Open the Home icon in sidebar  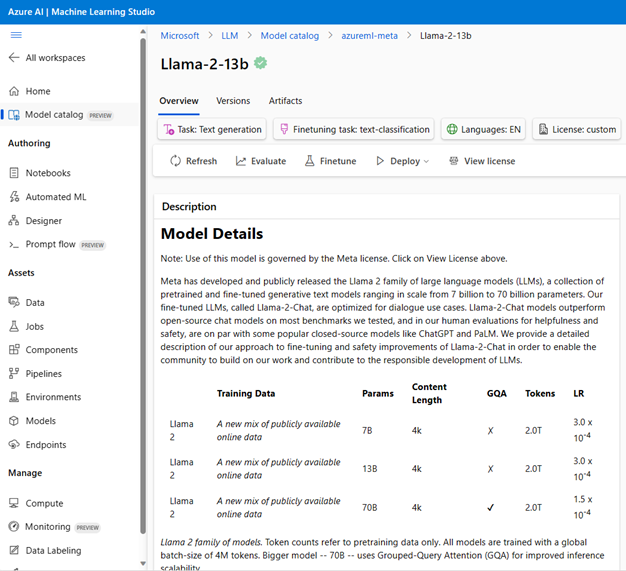click(14, 91)
